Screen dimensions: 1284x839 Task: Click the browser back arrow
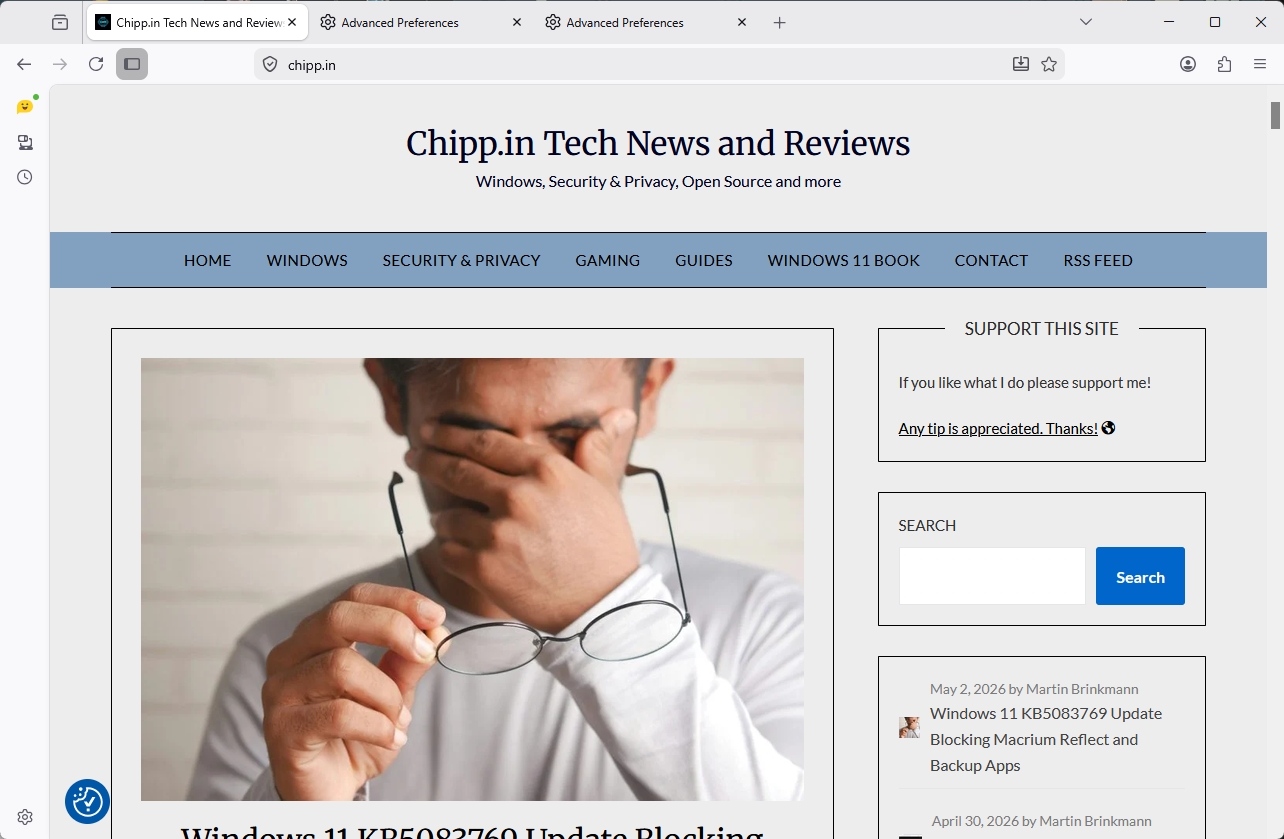click(x=24, y=64)
